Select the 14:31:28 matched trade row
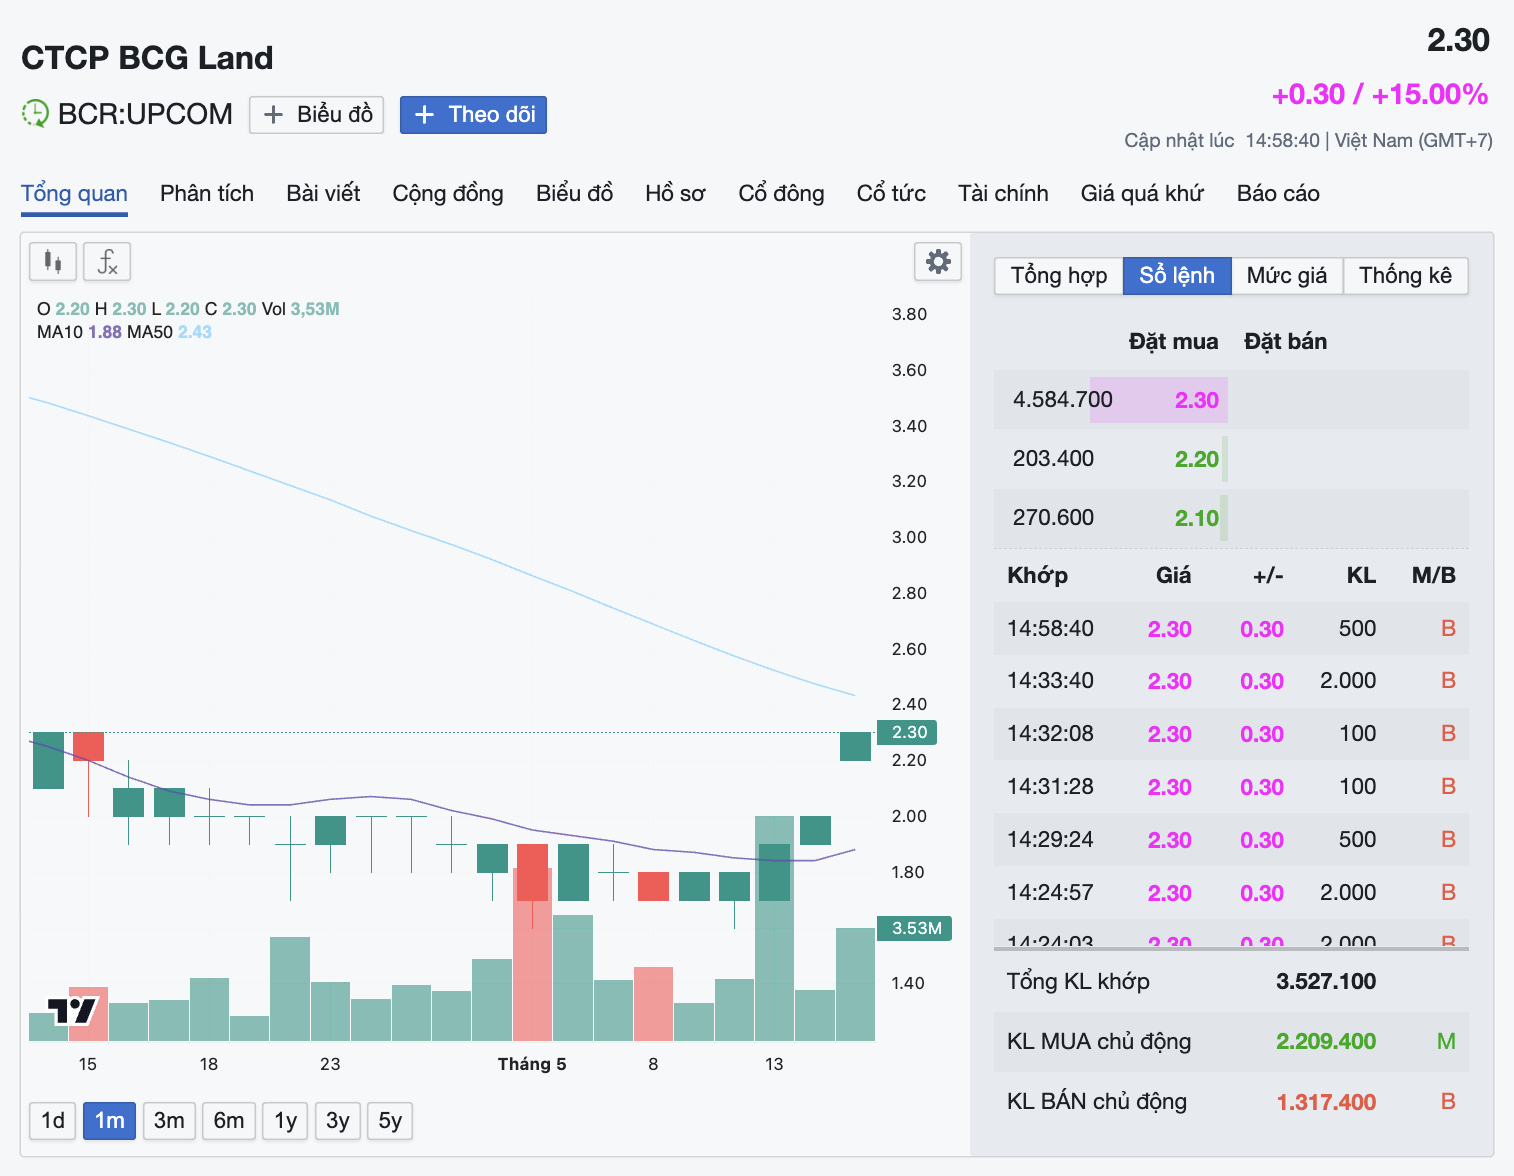 pos(1231,787)
